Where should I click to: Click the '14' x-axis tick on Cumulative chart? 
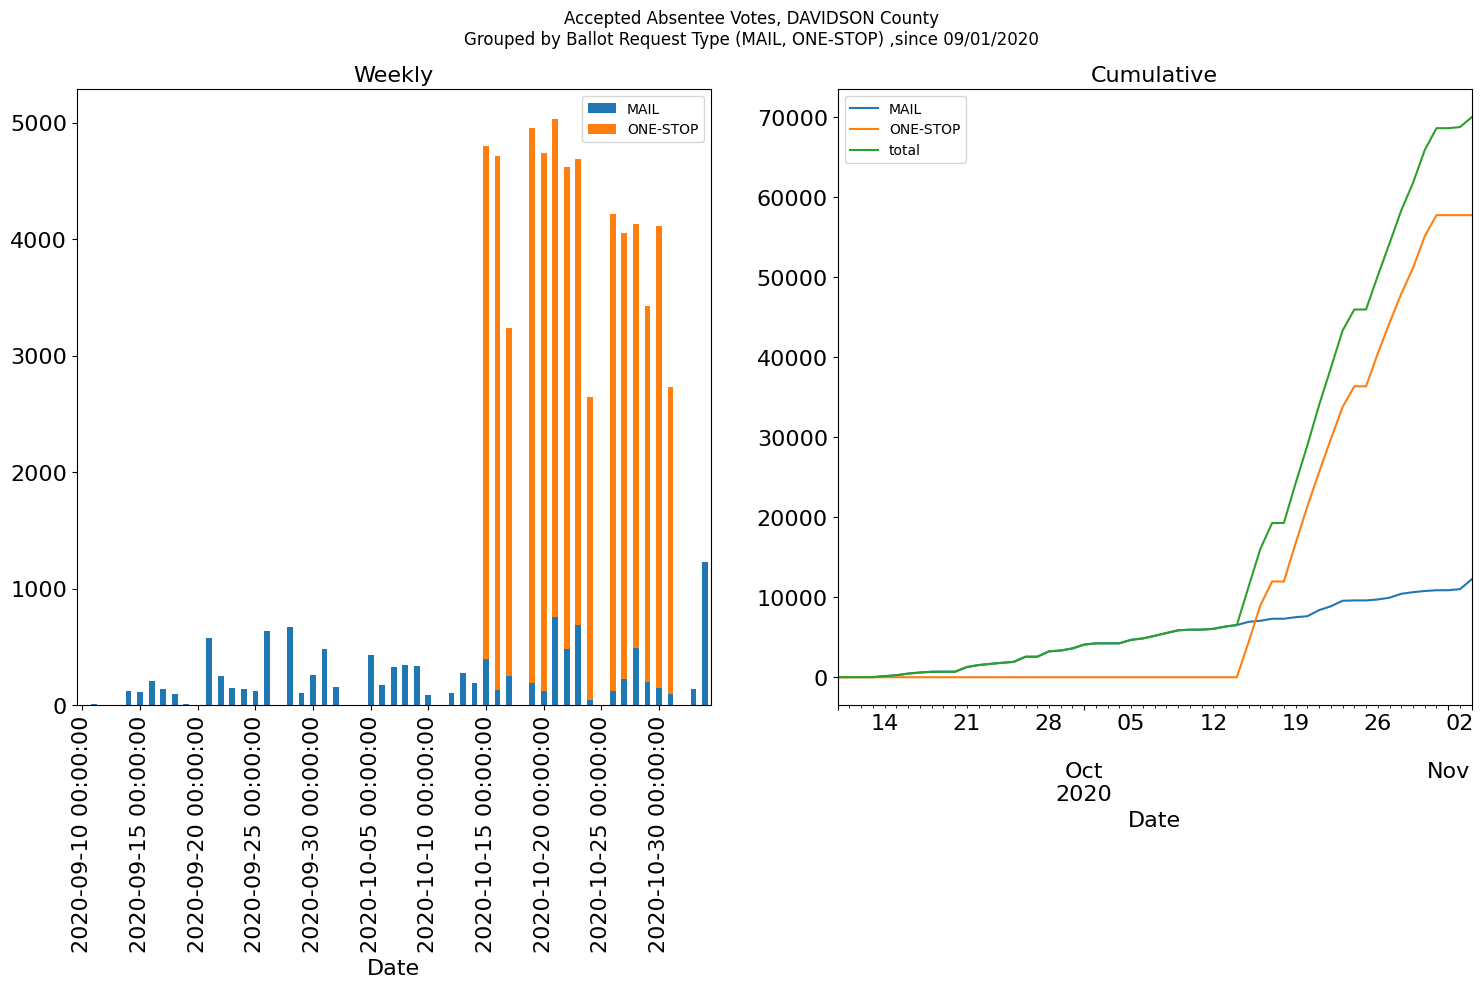pyautogui.click(x=884, y=722)
